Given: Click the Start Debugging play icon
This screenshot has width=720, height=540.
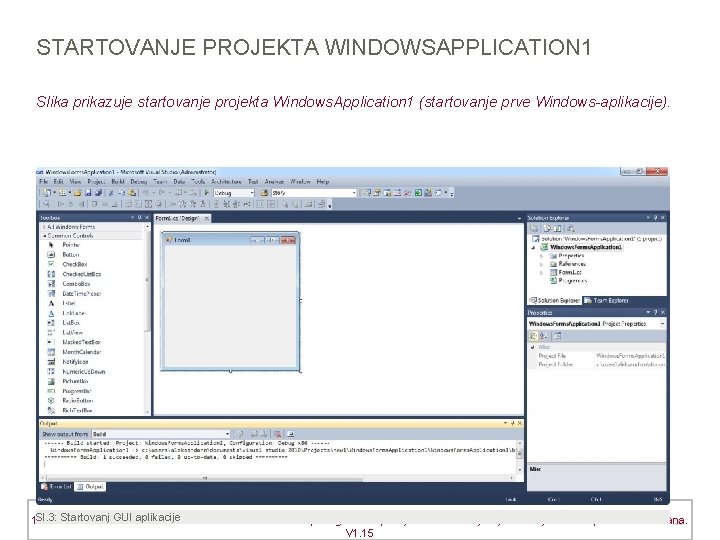Looking at the screenshot, I should click(207, 193).
